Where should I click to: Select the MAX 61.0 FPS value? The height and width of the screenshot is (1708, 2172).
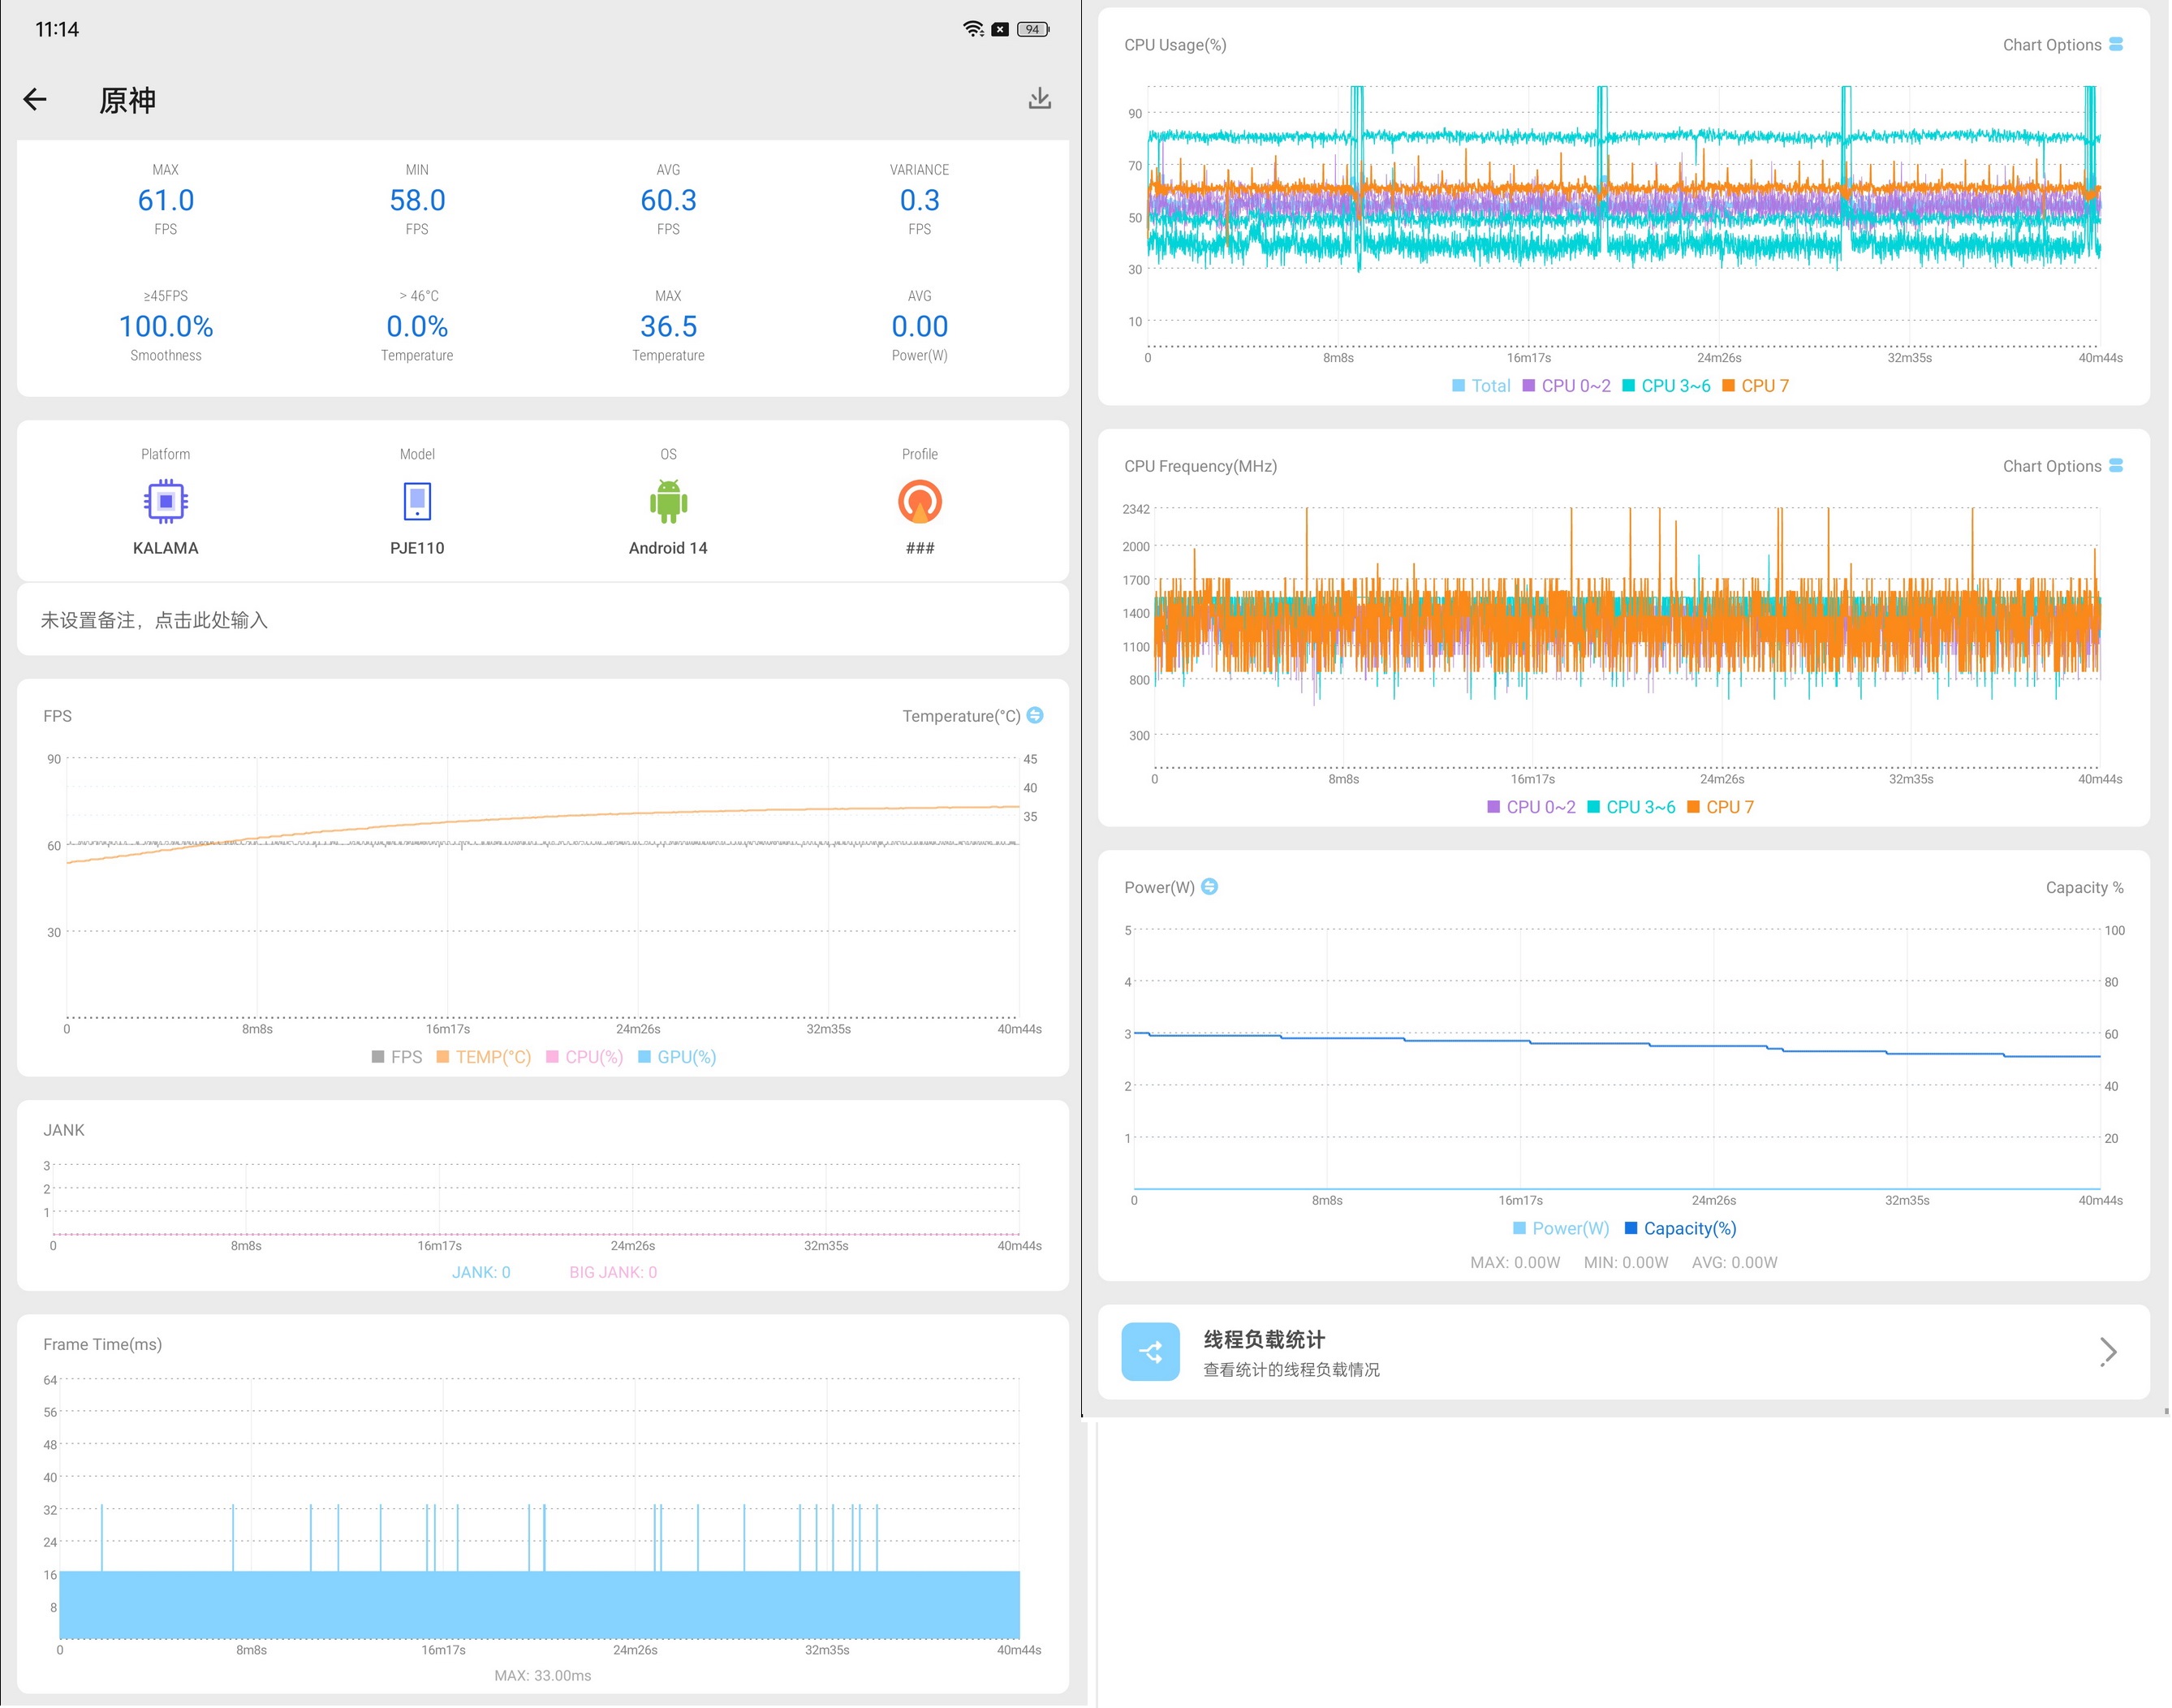pos(166,200)
